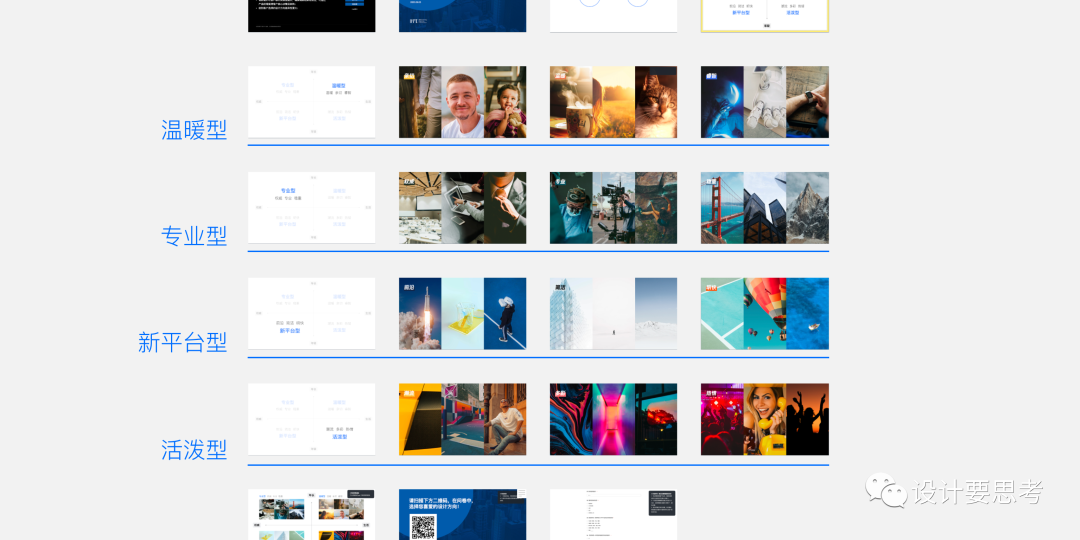
Task: Open the smiling man portrait photo
Action: pos(462,102)
